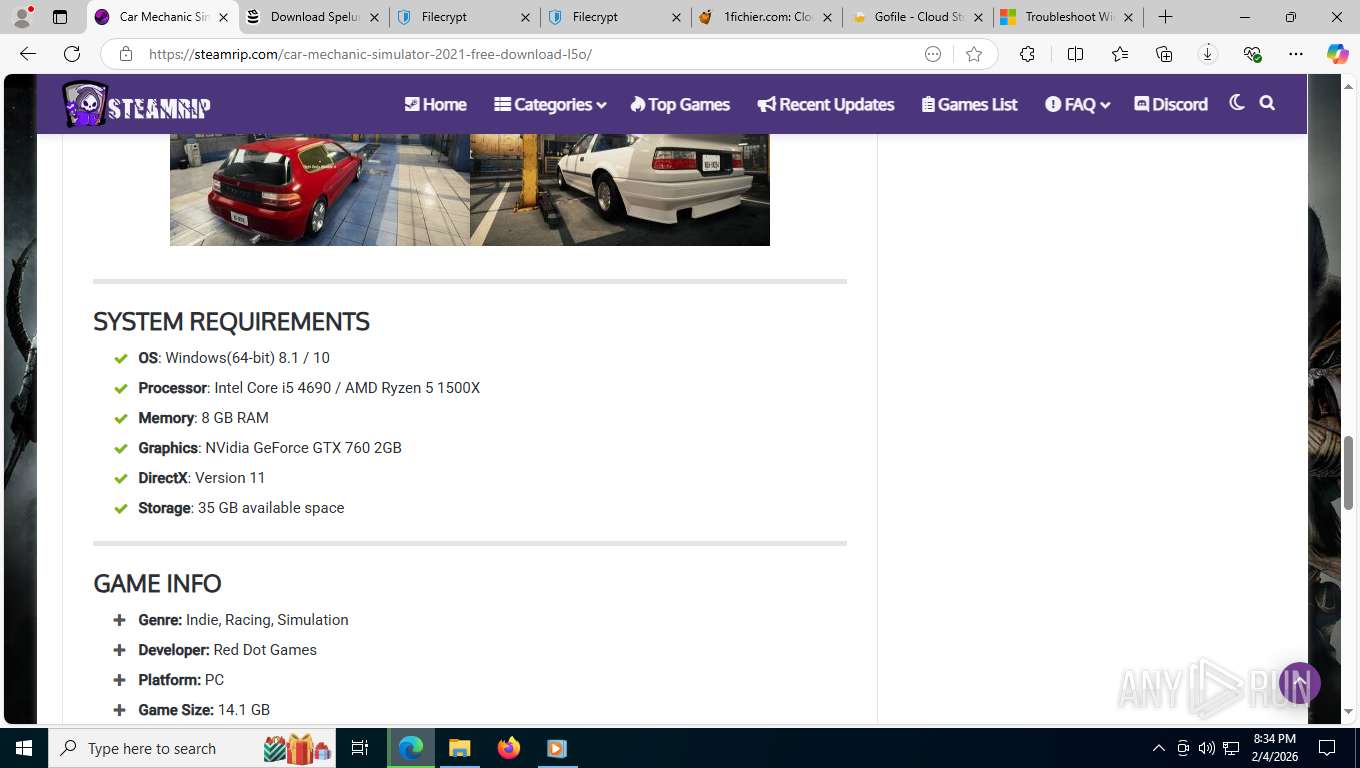Screen dimensions: 1360x768
Task: Open browser profile avatar
Action: click(x=23, y=17)
